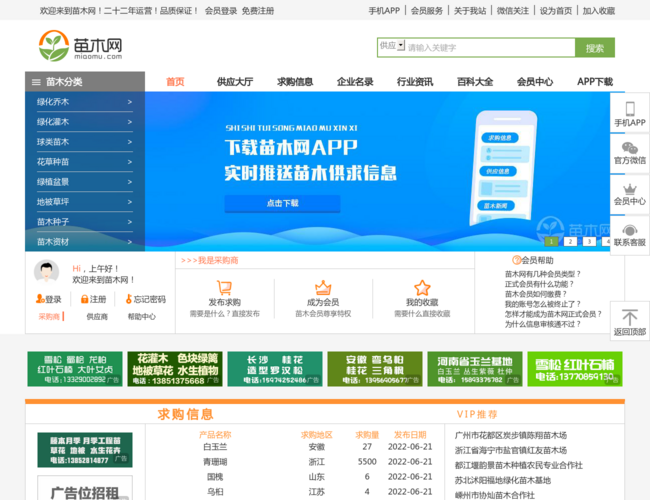
Task: Click the 登录 person icon link
Action: tap(49, 299)
